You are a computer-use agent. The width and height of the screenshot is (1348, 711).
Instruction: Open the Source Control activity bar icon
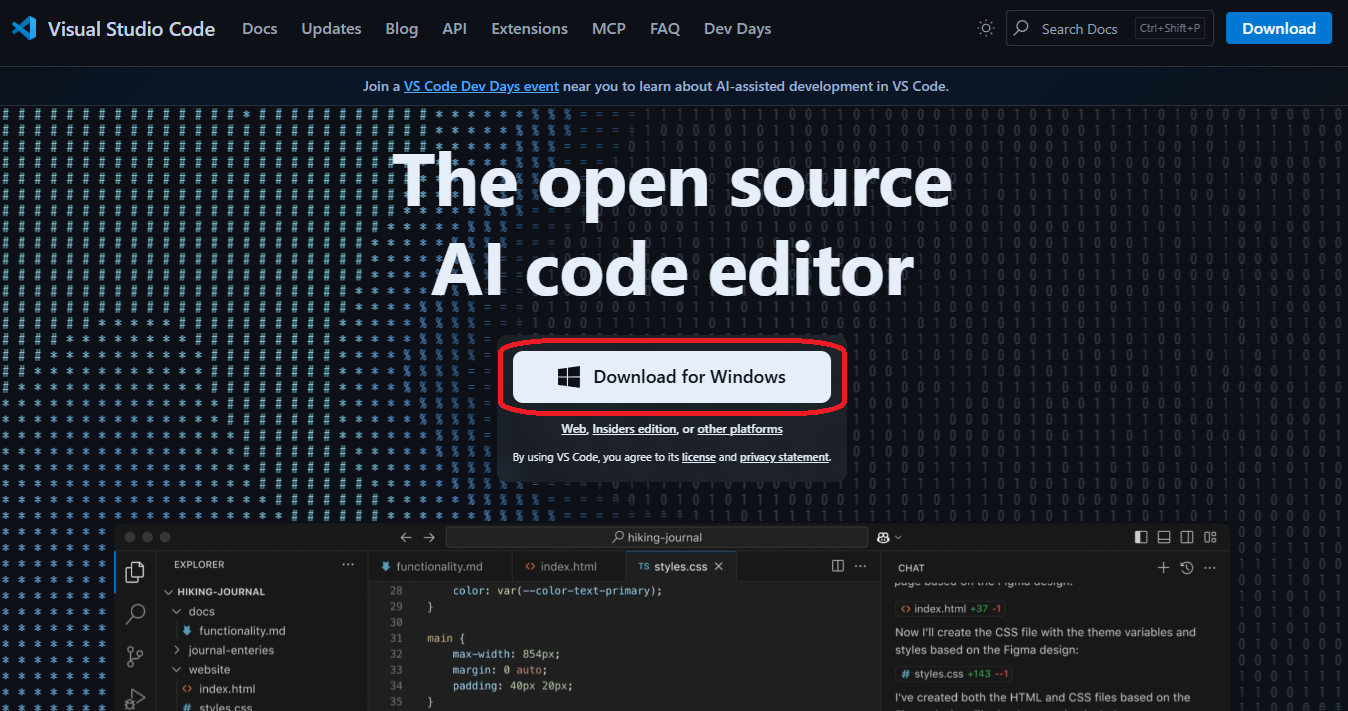point(135,656)
